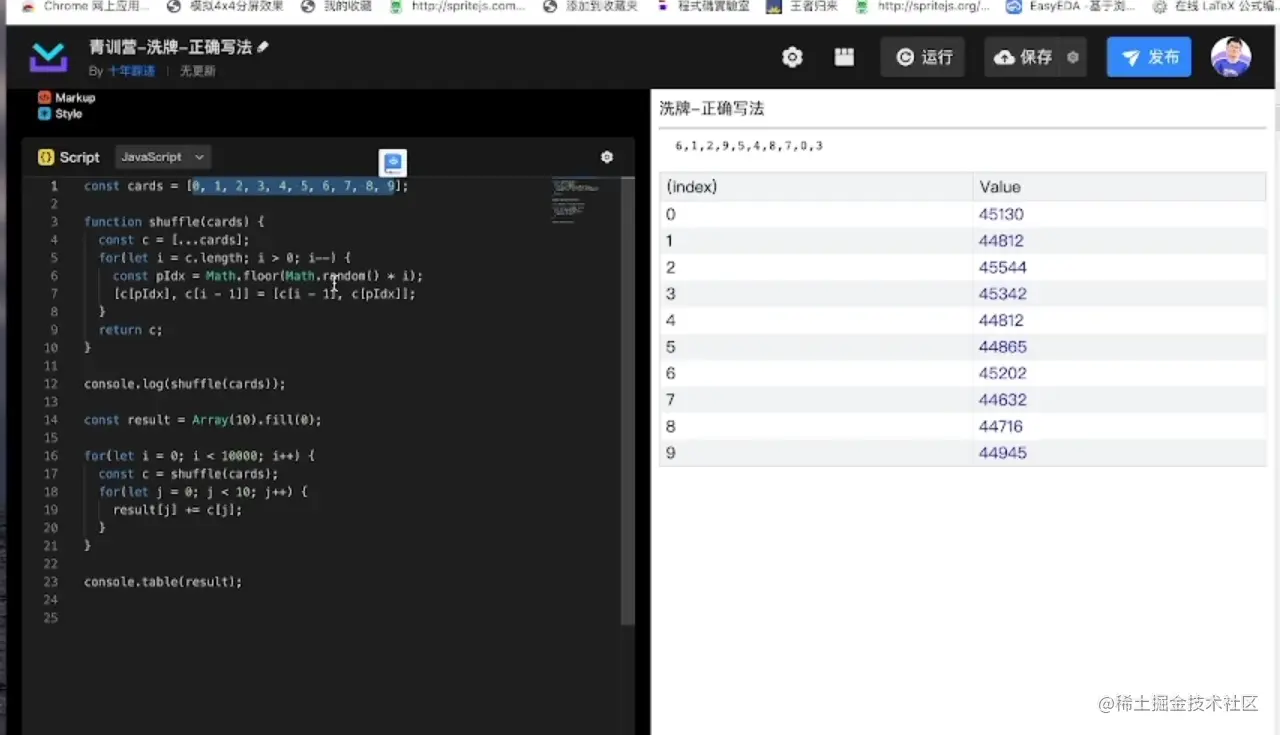Click the line 'const result = Array(10).fill(0);'
The image size is (1280, 735).
[203, 420]
